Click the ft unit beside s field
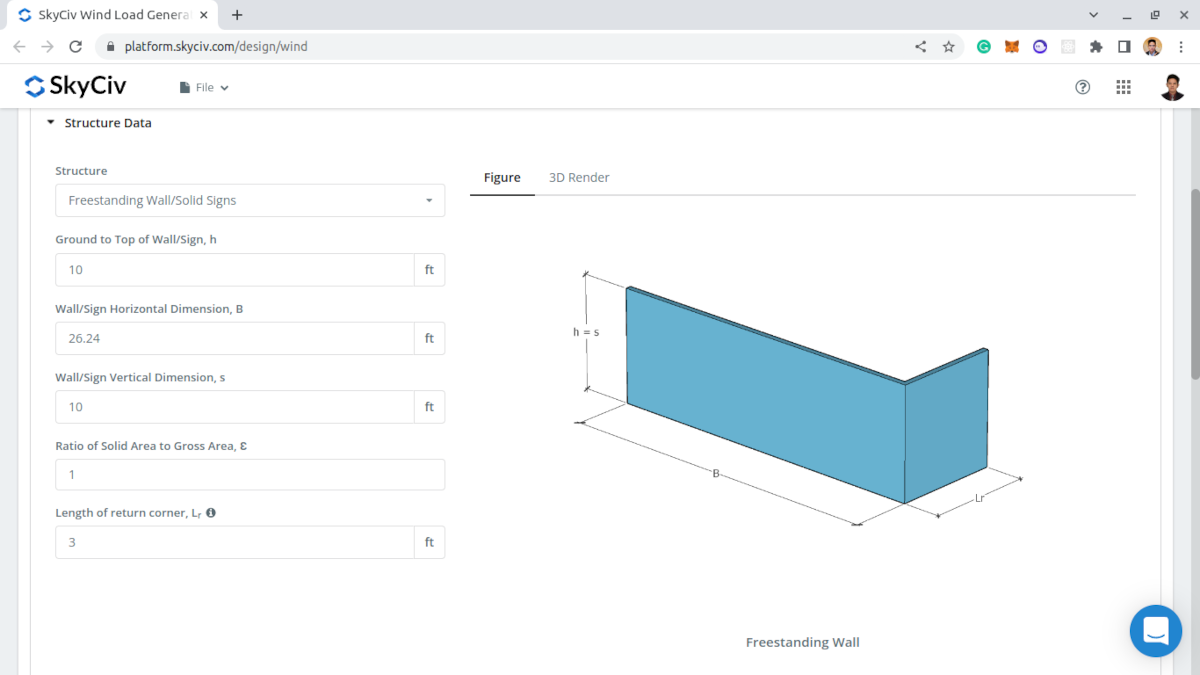1200x675 pixels. (429, 407)
